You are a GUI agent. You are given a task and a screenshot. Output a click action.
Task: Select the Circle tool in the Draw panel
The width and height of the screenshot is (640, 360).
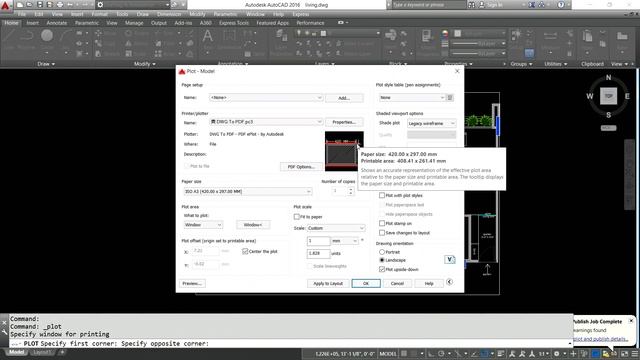tap(47, 36)
